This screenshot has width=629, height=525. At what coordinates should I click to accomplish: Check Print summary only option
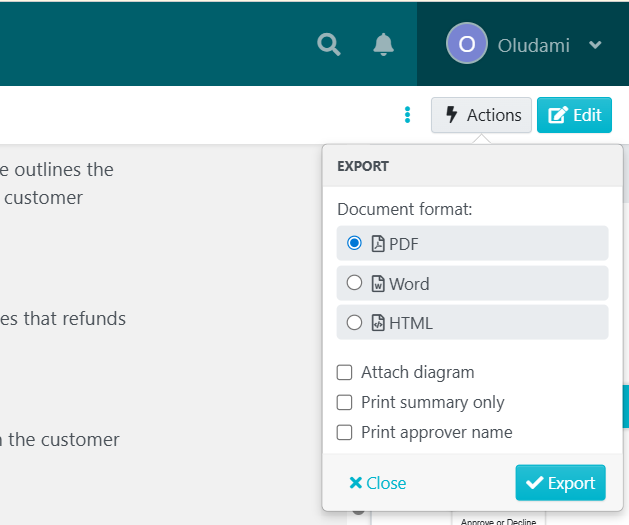(345, 402)
